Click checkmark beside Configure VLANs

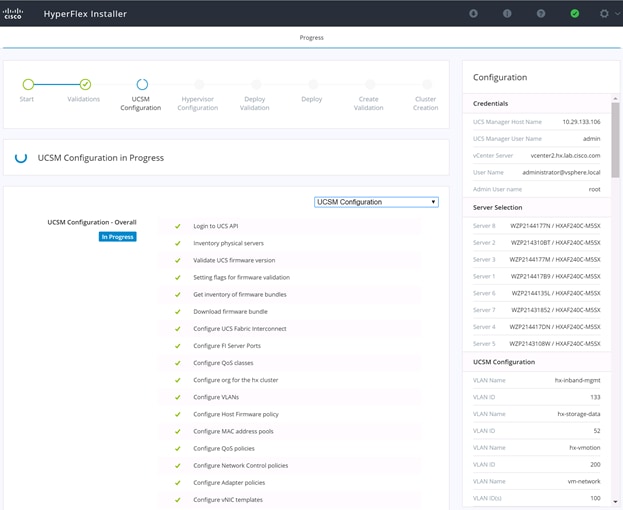click(178, 397)
